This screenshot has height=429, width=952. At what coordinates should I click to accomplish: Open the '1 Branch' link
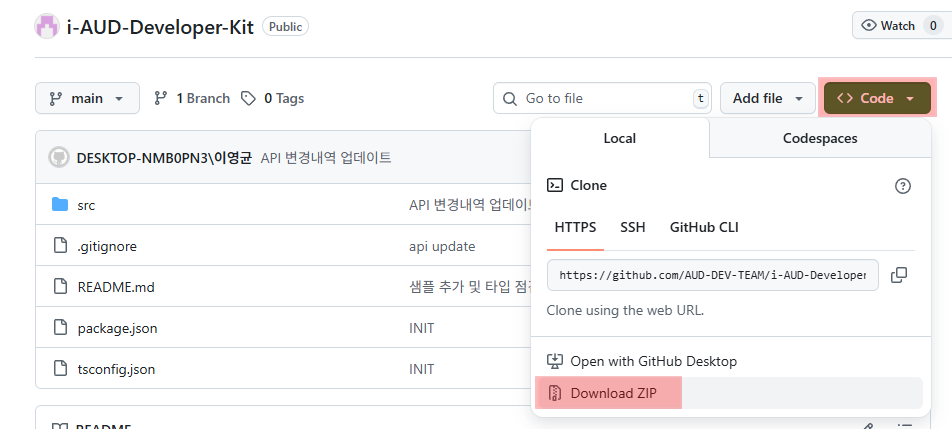point(192,98)
